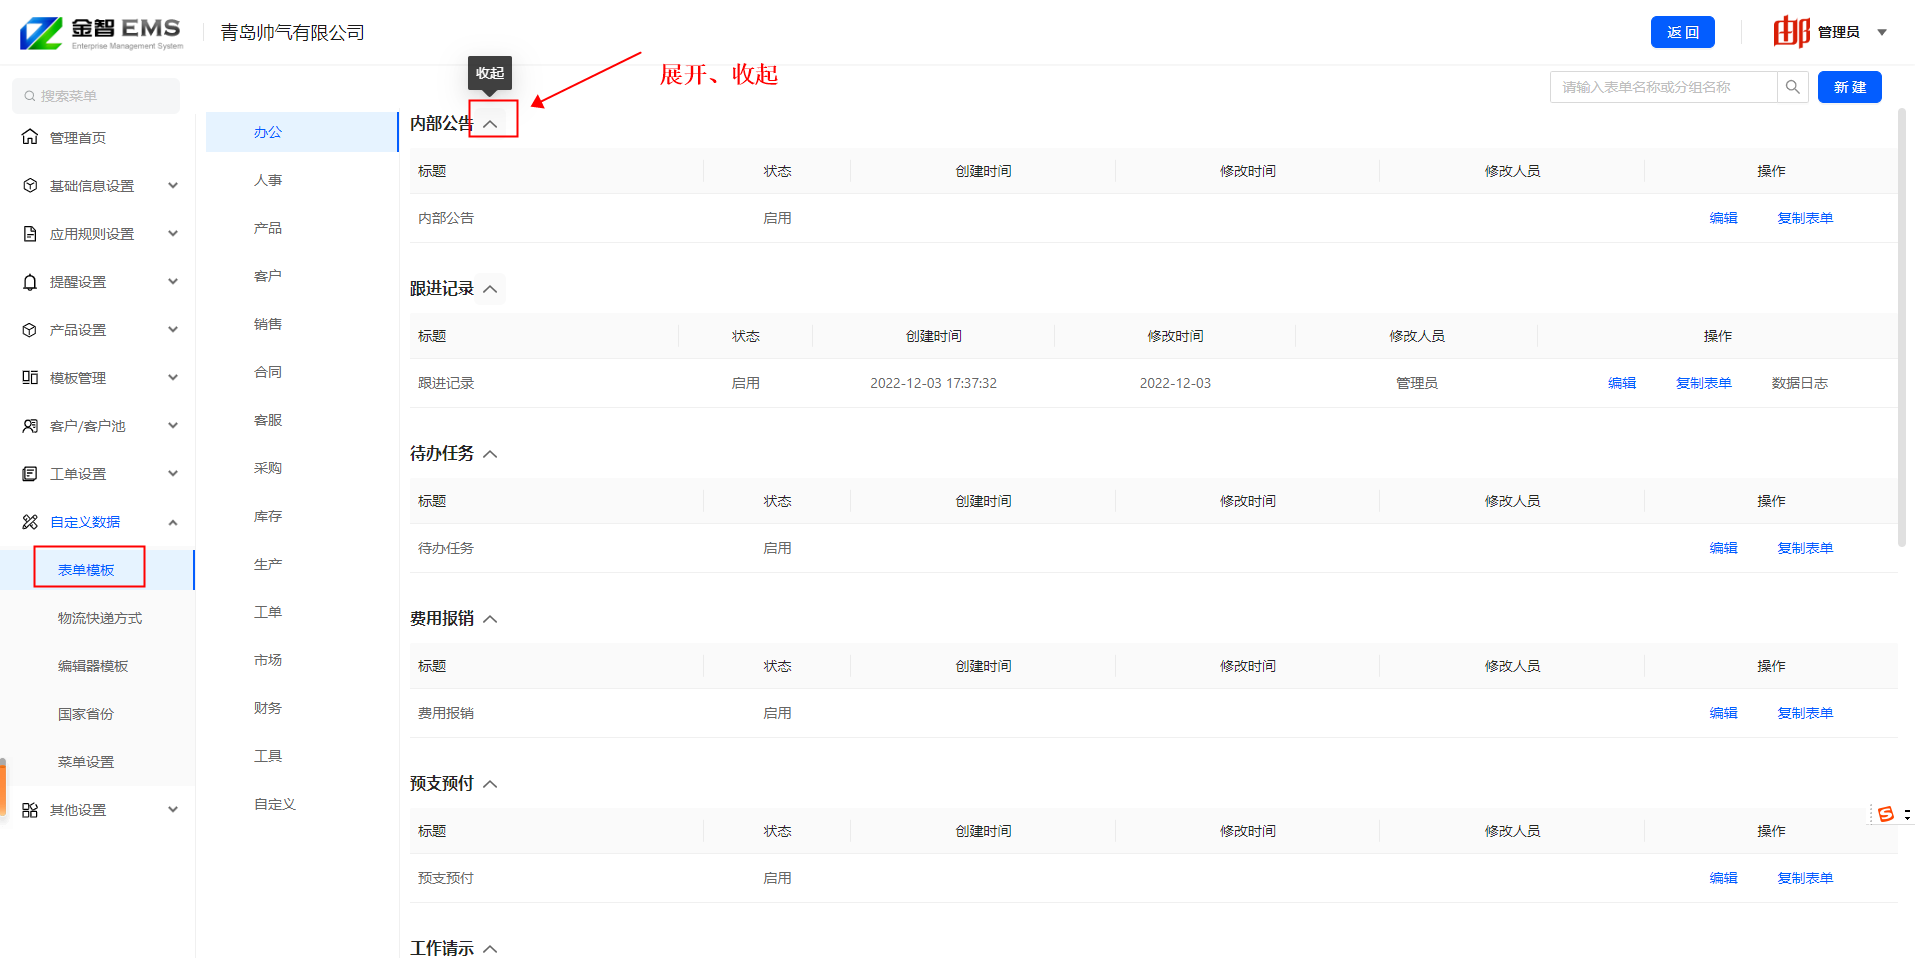Click the 模板管理 layout icon

click(x=30, y=377)
